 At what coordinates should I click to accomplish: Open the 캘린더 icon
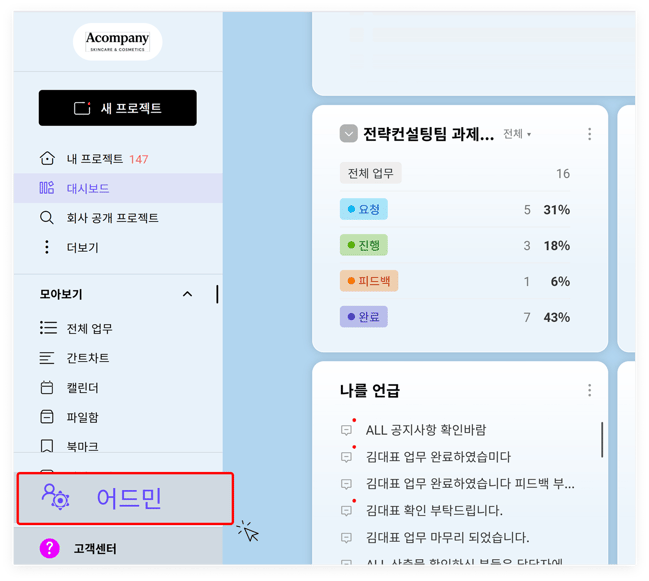[x=47, y=387]
